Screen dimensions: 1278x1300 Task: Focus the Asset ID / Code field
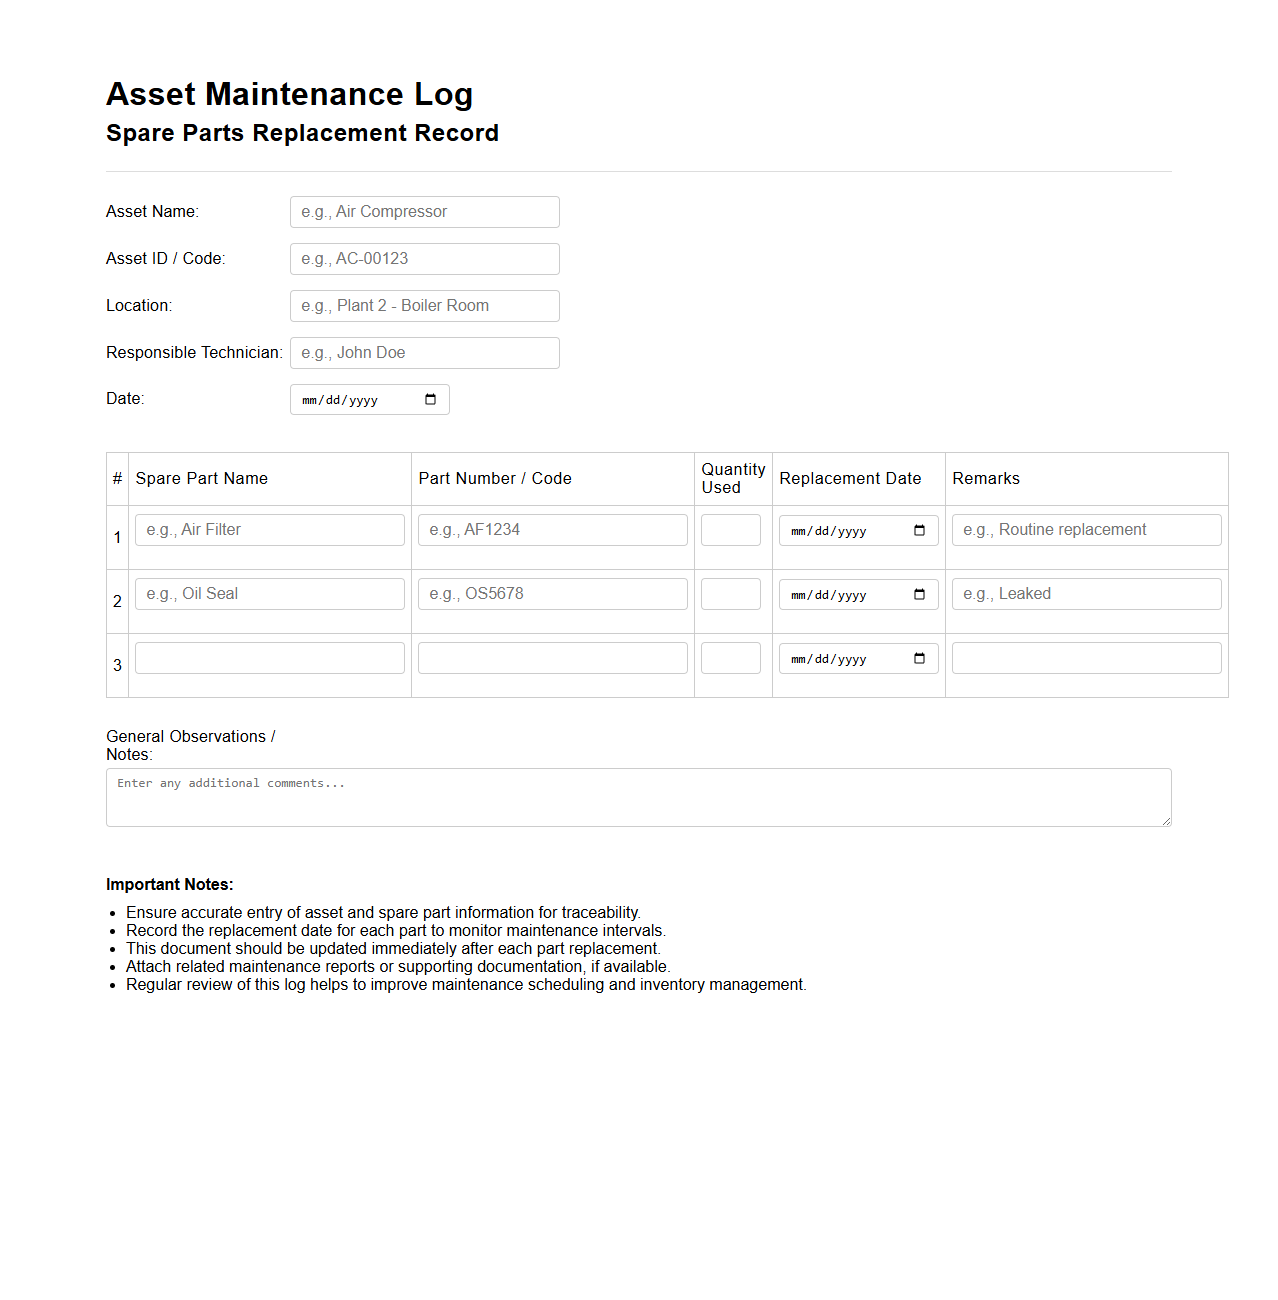[x=424, y=259]
